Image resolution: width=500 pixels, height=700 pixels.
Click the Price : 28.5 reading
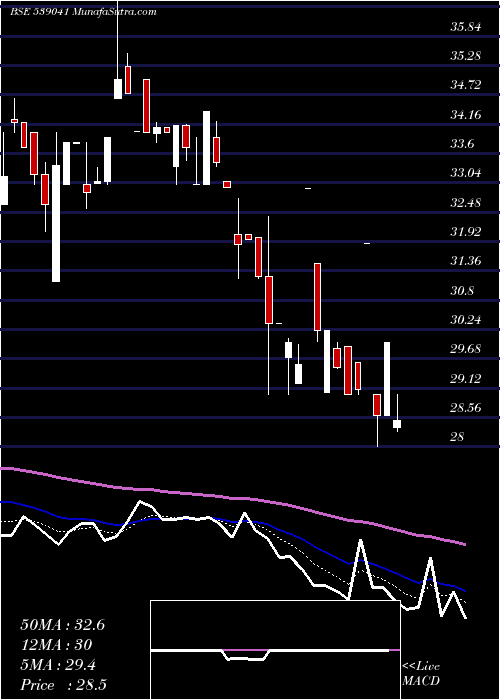63,685
